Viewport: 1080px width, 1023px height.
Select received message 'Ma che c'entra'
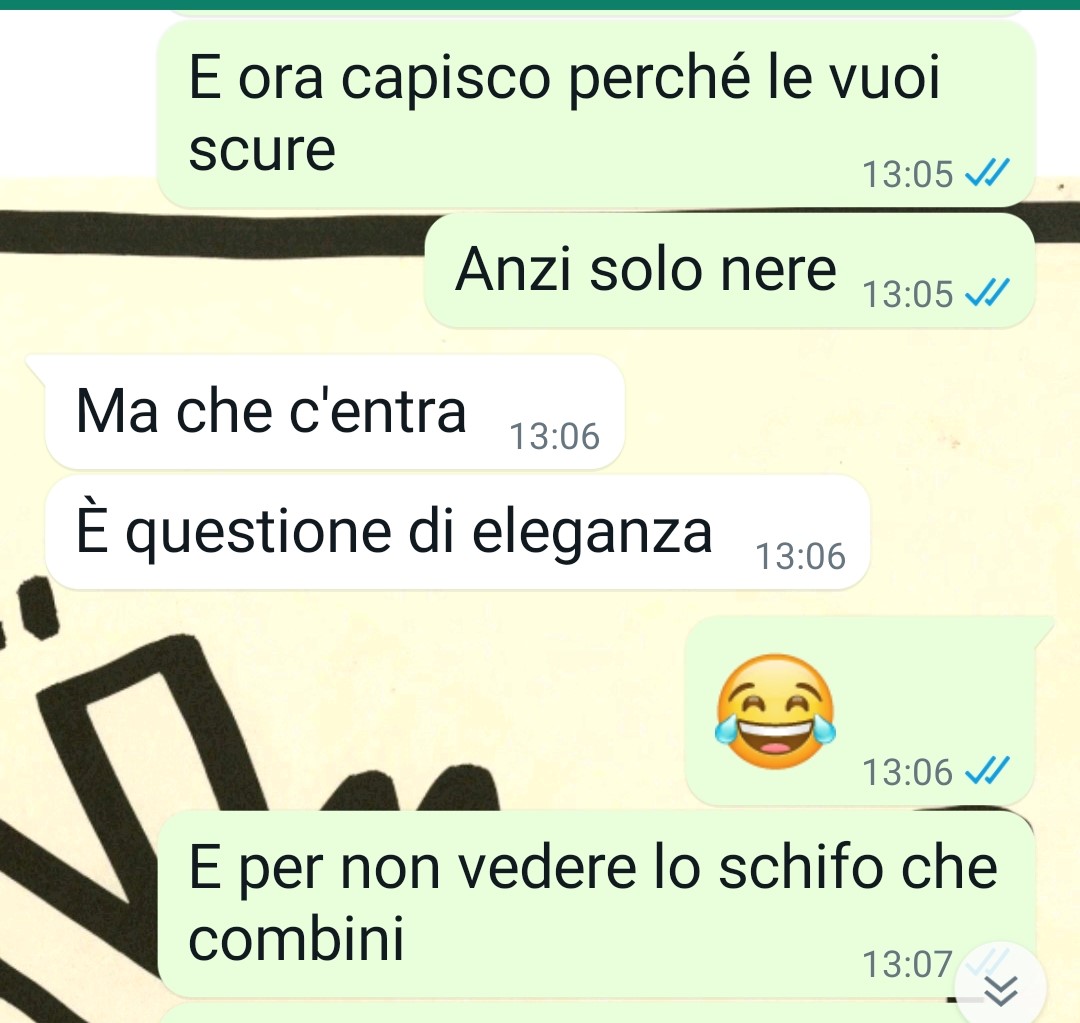pos(335,413)
